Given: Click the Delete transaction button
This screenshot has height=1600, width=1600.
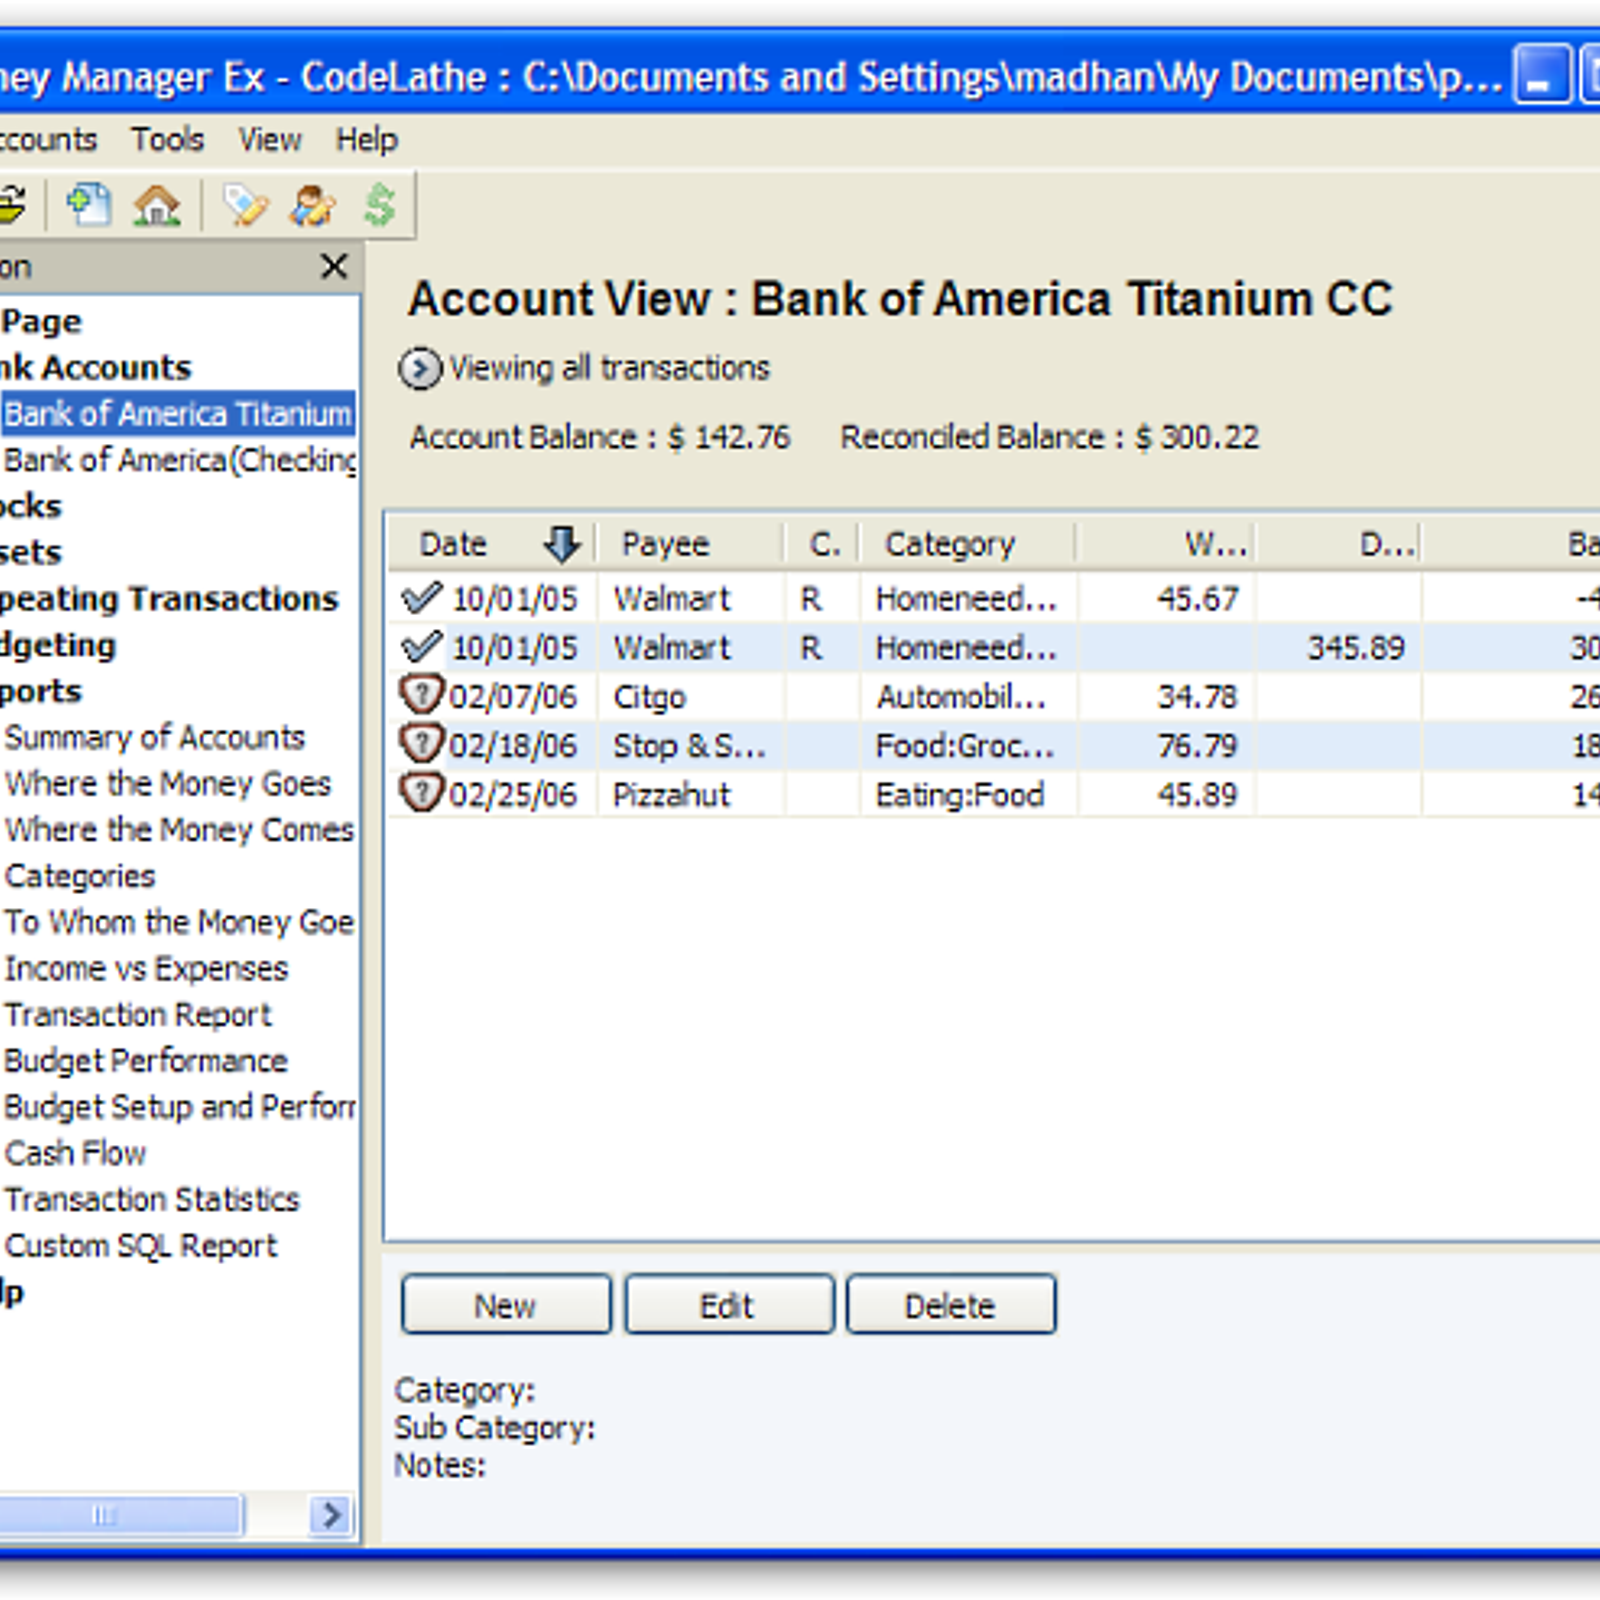Looking at the screenshot, I should [951, 1304].
